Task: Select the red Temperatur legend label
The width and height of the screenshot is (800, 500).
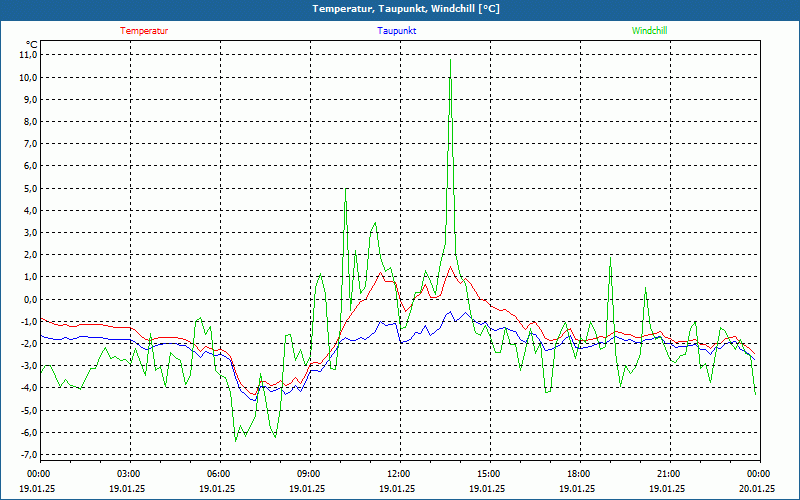Action: pos(144,31)
